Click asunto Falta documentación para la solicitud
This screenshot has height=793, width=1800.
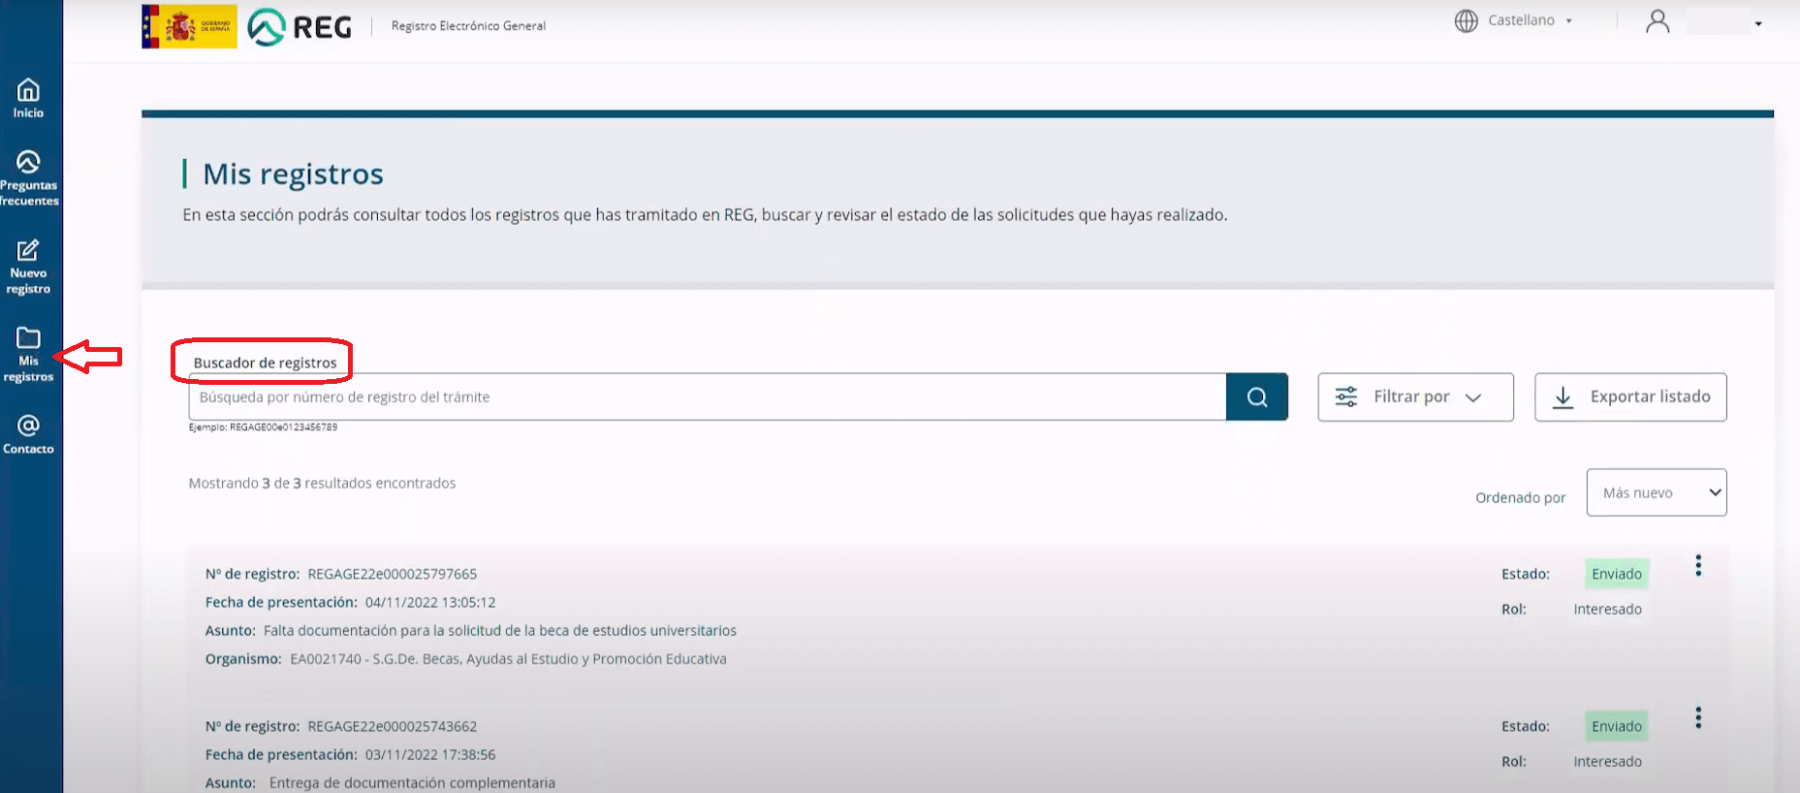click(x=500, y=630)
